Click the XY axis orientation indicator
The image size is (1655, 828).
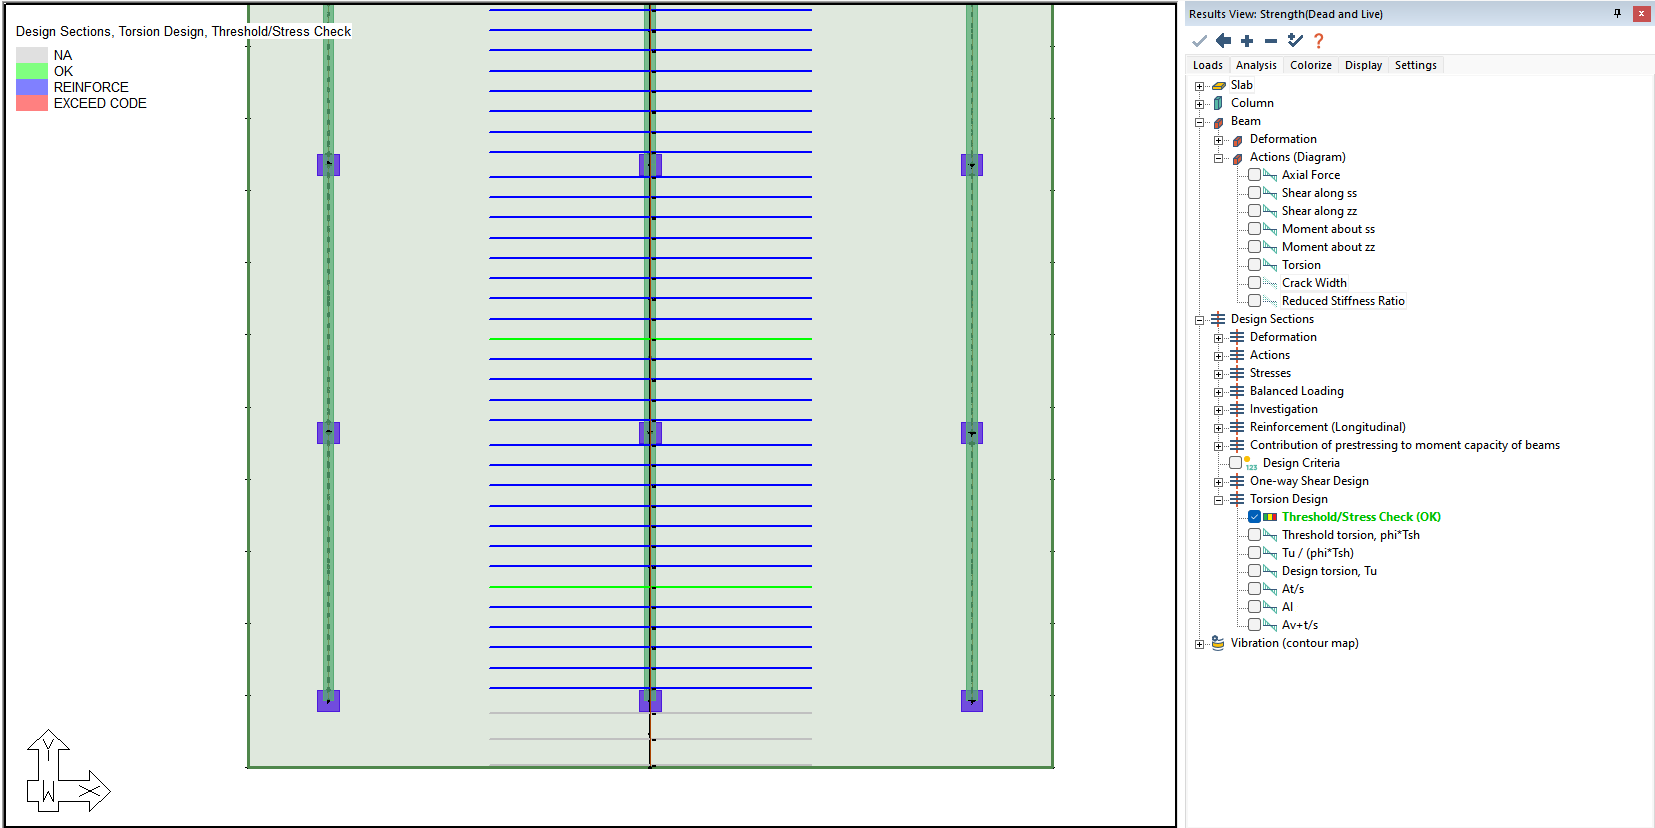click(67, 771)
